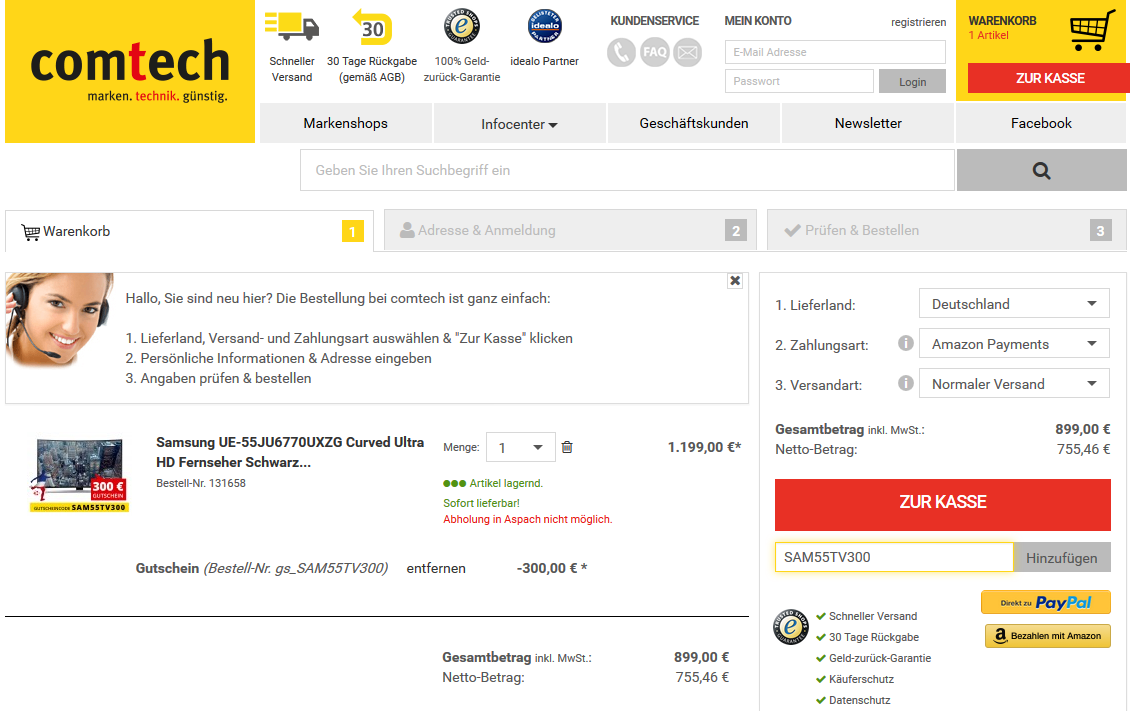The width and height of the screenshot is (1130, 711).
Task: Click the Passwort input field
Action: (799, 81)
